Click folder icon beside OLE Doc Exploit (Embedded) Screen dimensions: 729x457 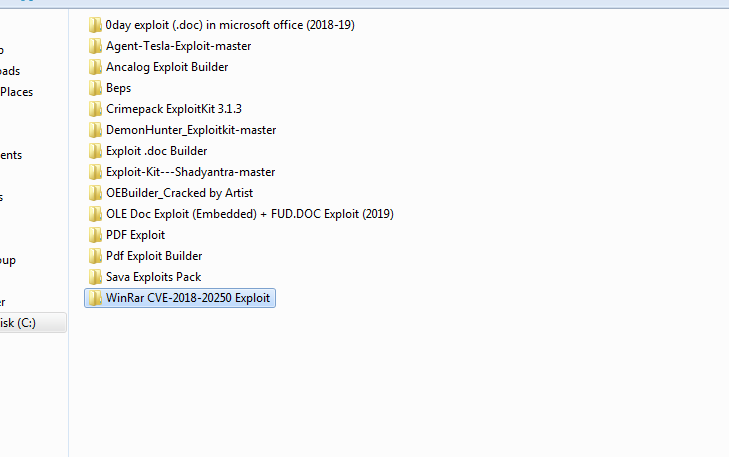click(95, 214)
